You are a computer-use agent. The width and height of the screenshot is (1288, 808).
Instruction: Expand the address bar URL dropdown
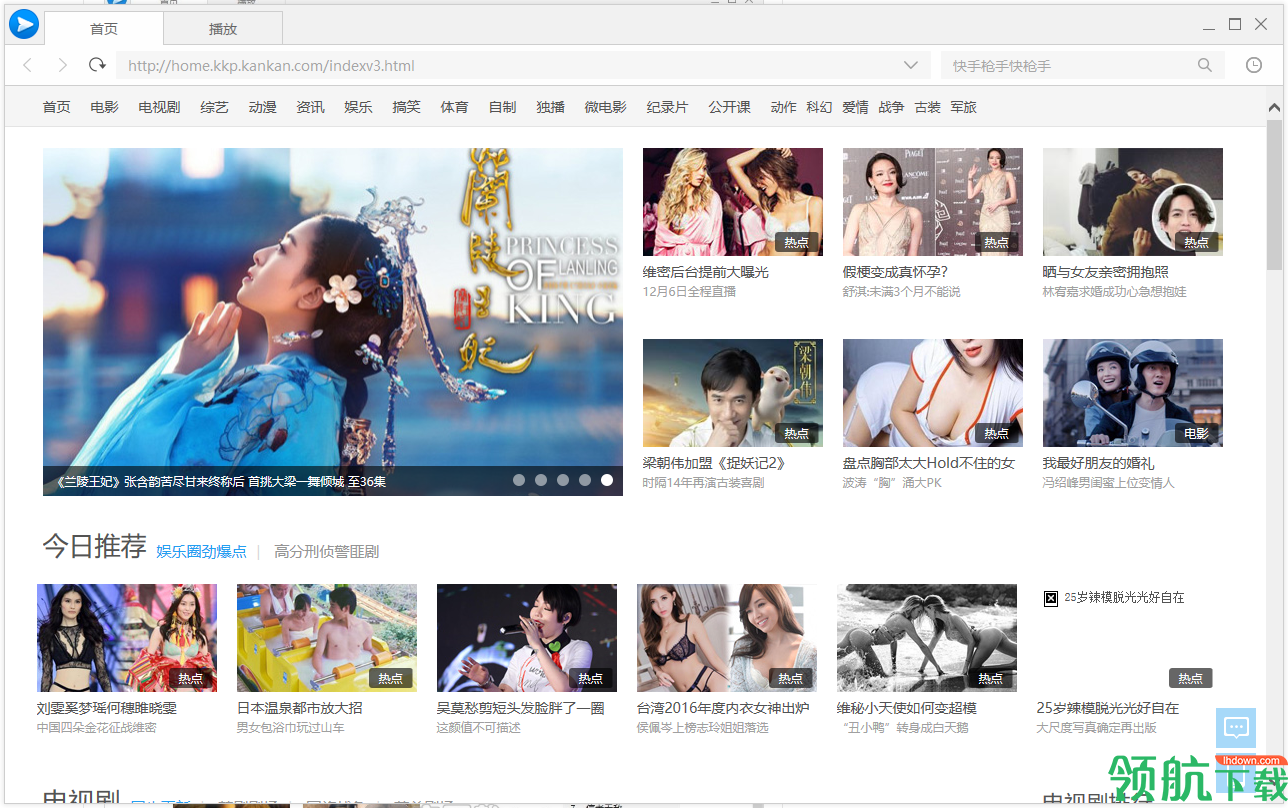coord(911,65)
